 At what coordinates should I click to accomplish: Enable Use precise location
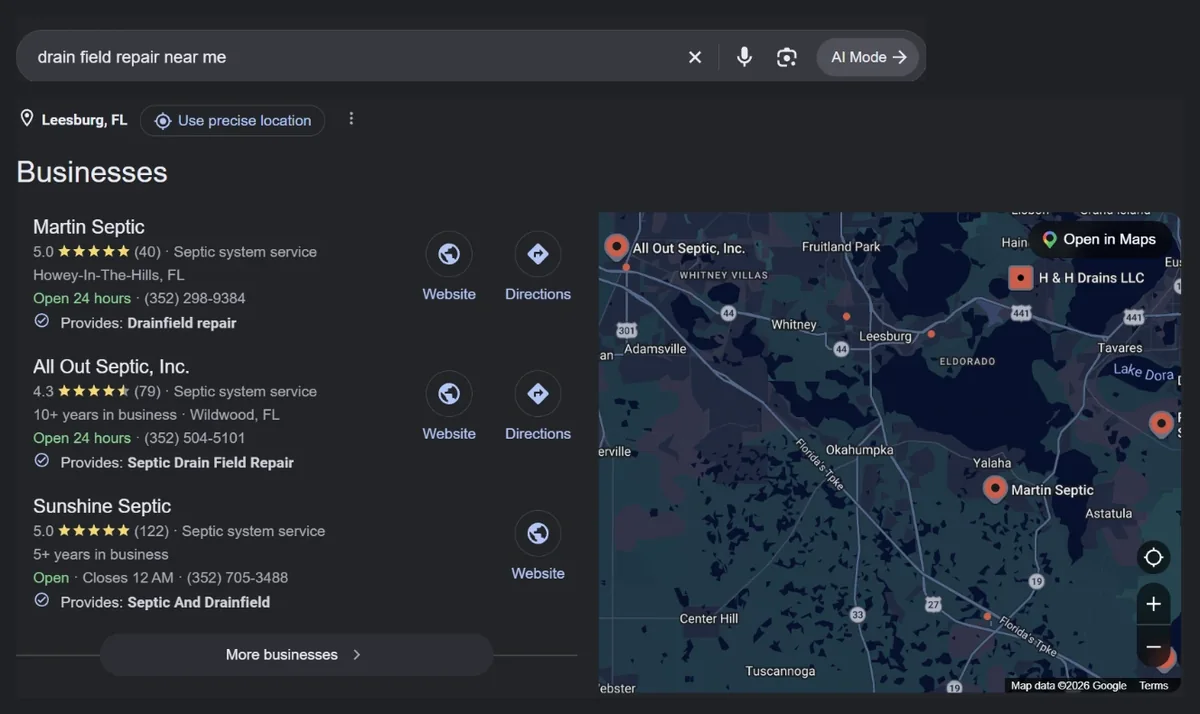[232, 121]
